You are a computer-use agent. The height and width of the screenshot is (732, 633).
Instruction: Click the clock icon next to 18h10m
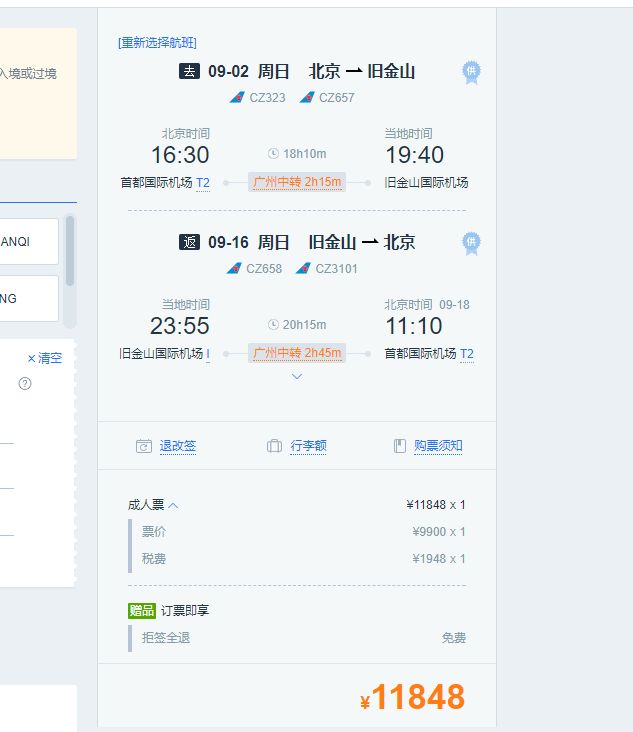point(273,154)
